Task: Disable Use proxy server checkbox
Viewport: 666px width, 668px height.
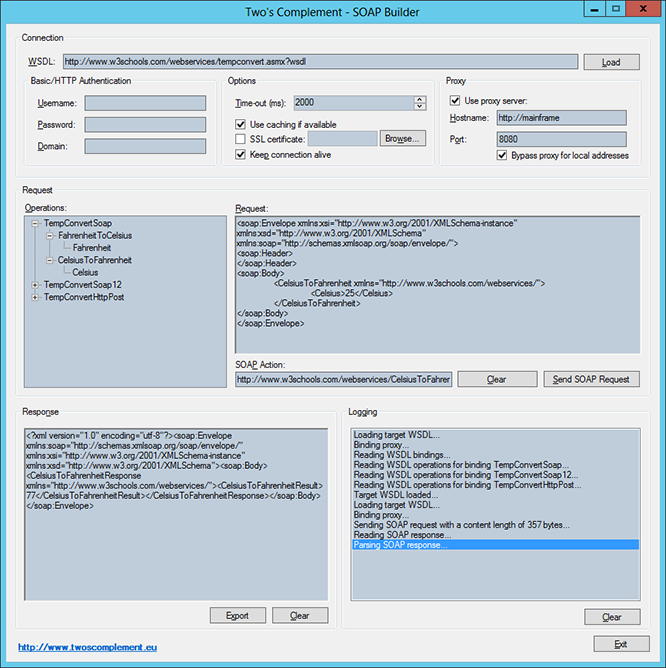Action: pyautogui.click(x=455, y=101)
